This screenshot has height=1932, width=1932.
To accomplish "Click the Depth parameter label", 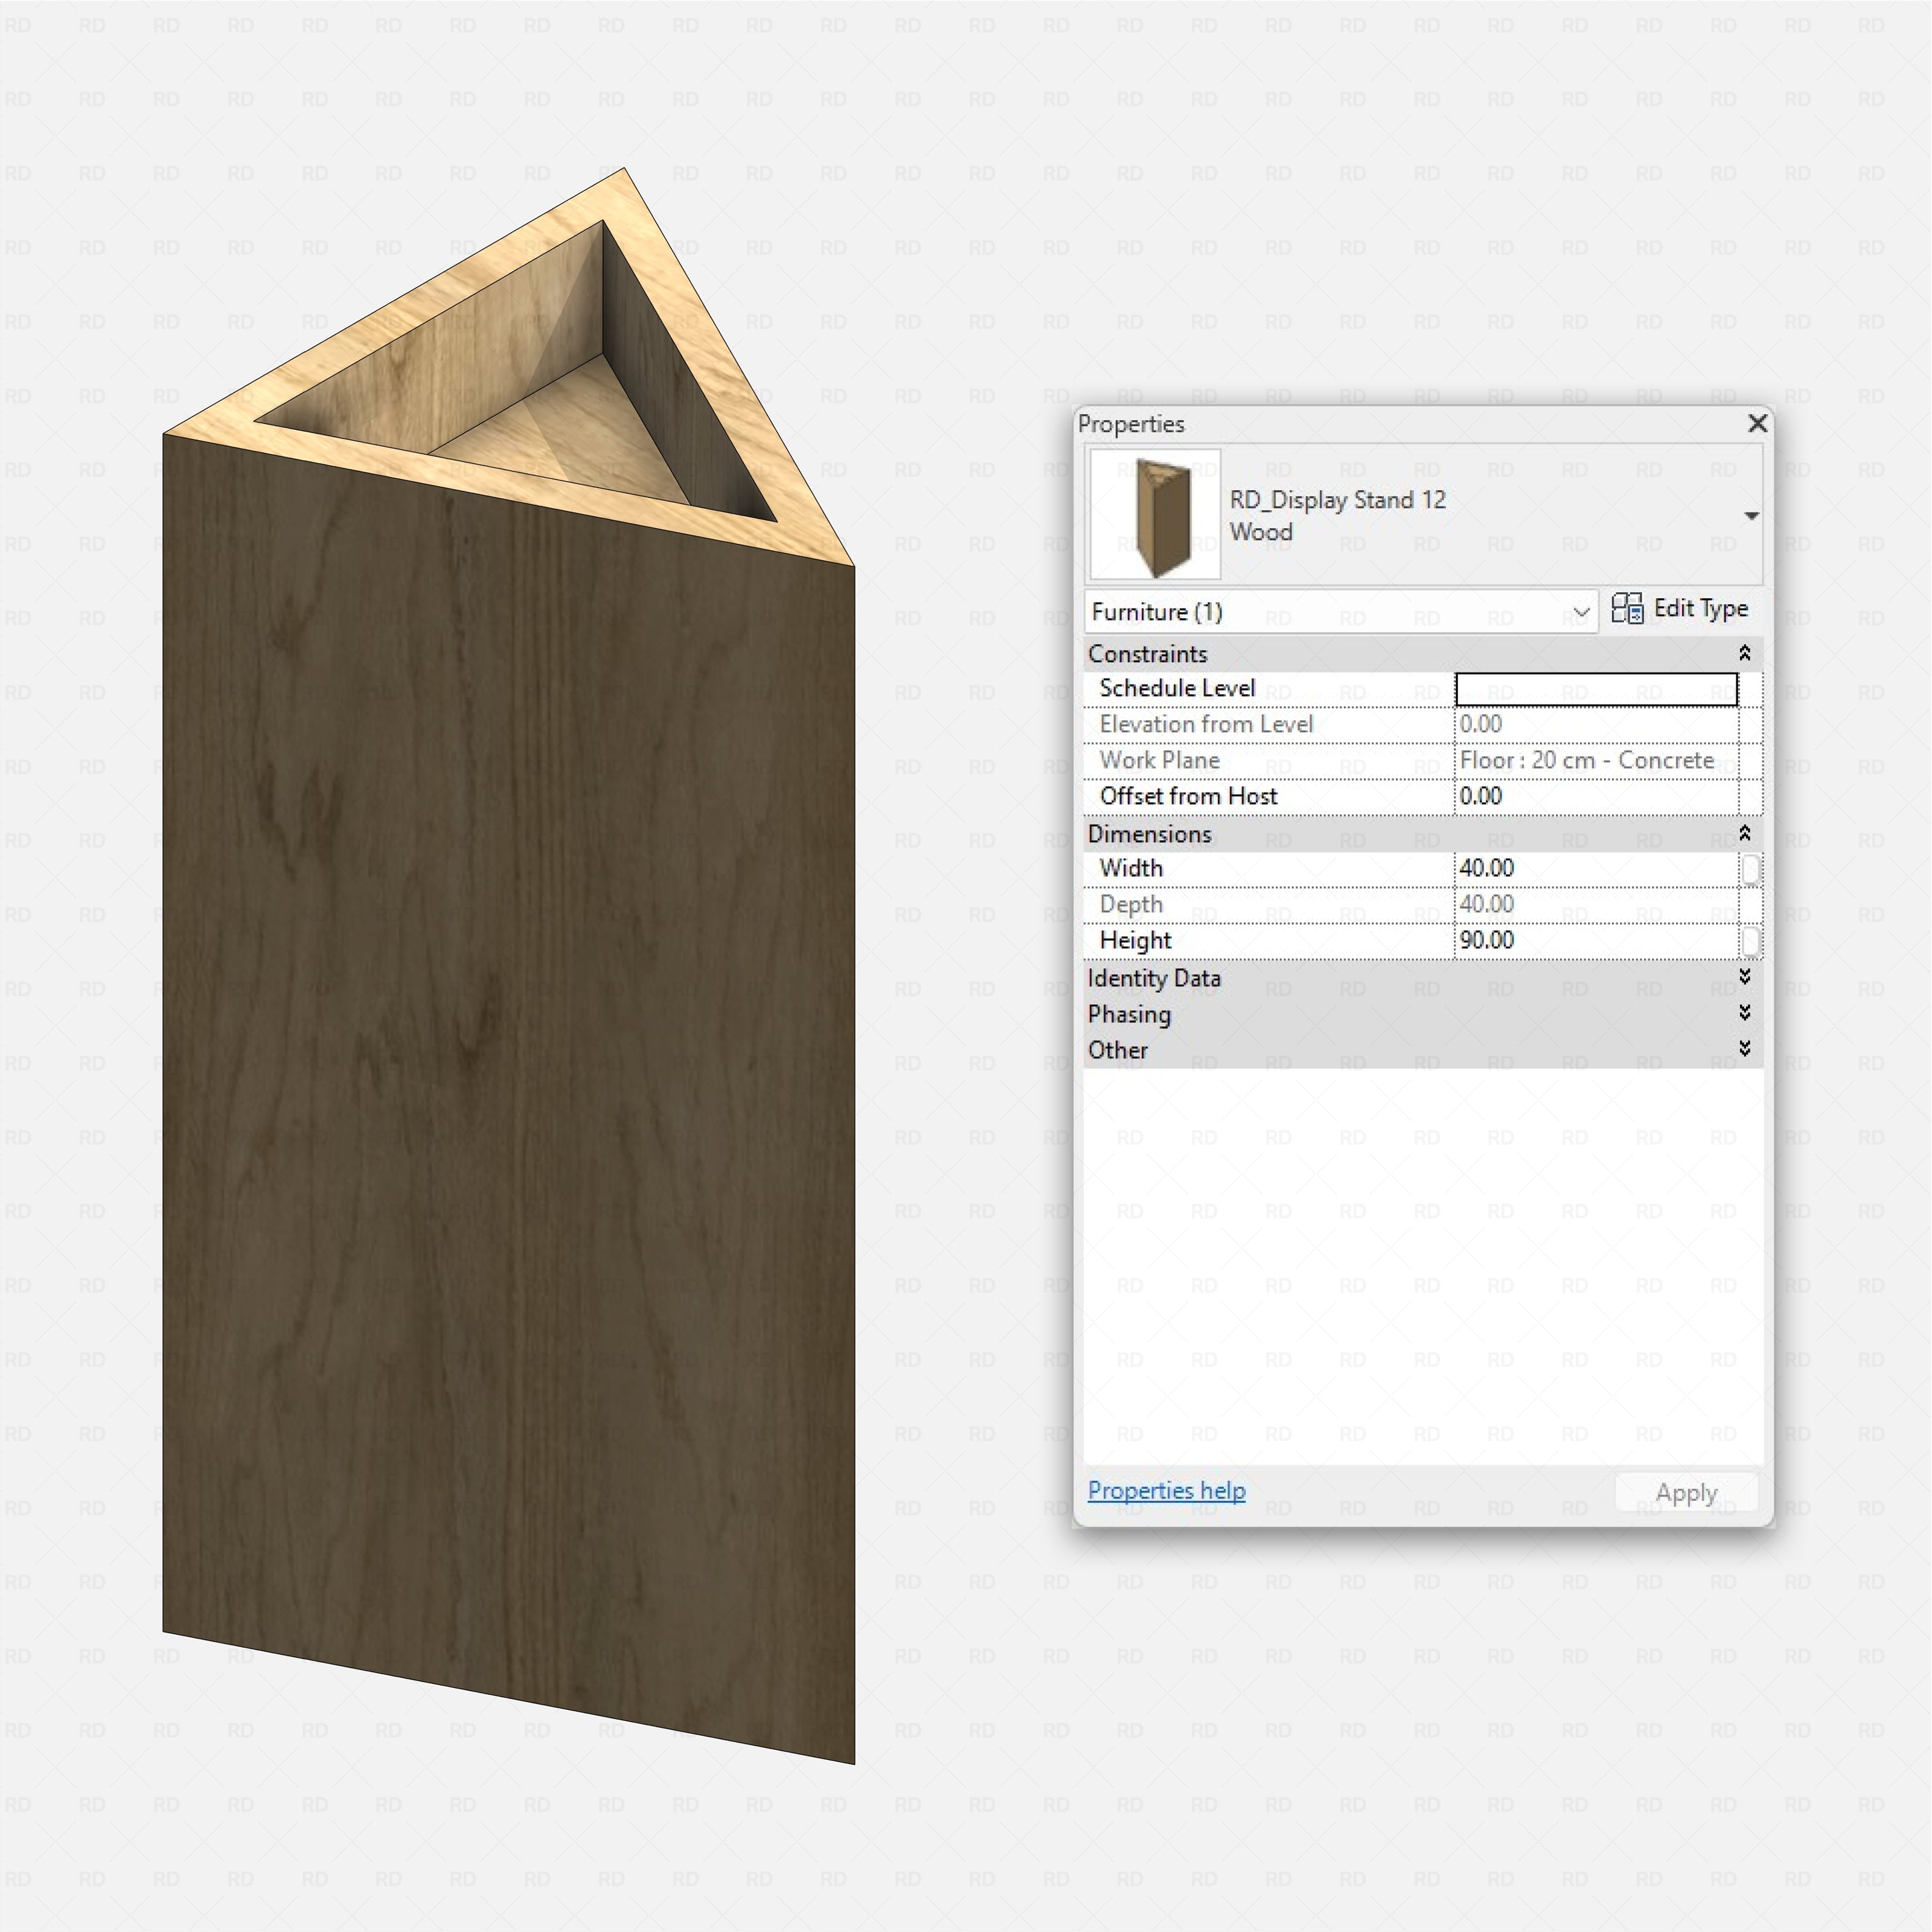I will (1131, 905).
